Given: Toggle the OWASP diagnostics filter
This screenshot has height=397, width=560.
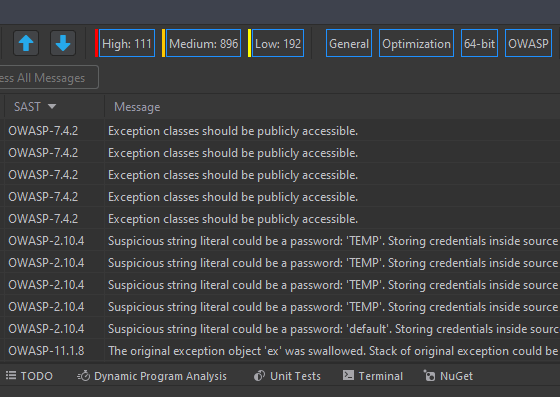Looking at the screenshot, I should tap(528, 43).
